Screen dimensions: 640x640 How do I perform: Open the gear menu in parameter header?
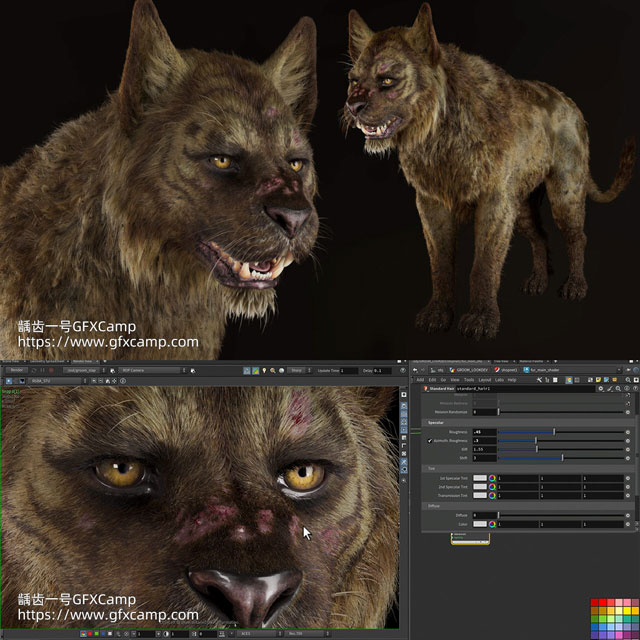tap(601, 389)
